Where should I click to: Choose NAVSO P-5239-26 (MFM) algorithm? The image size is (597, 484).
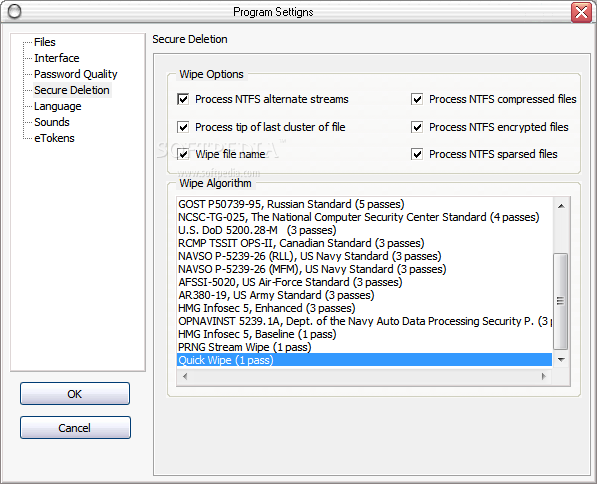[364, 269]
